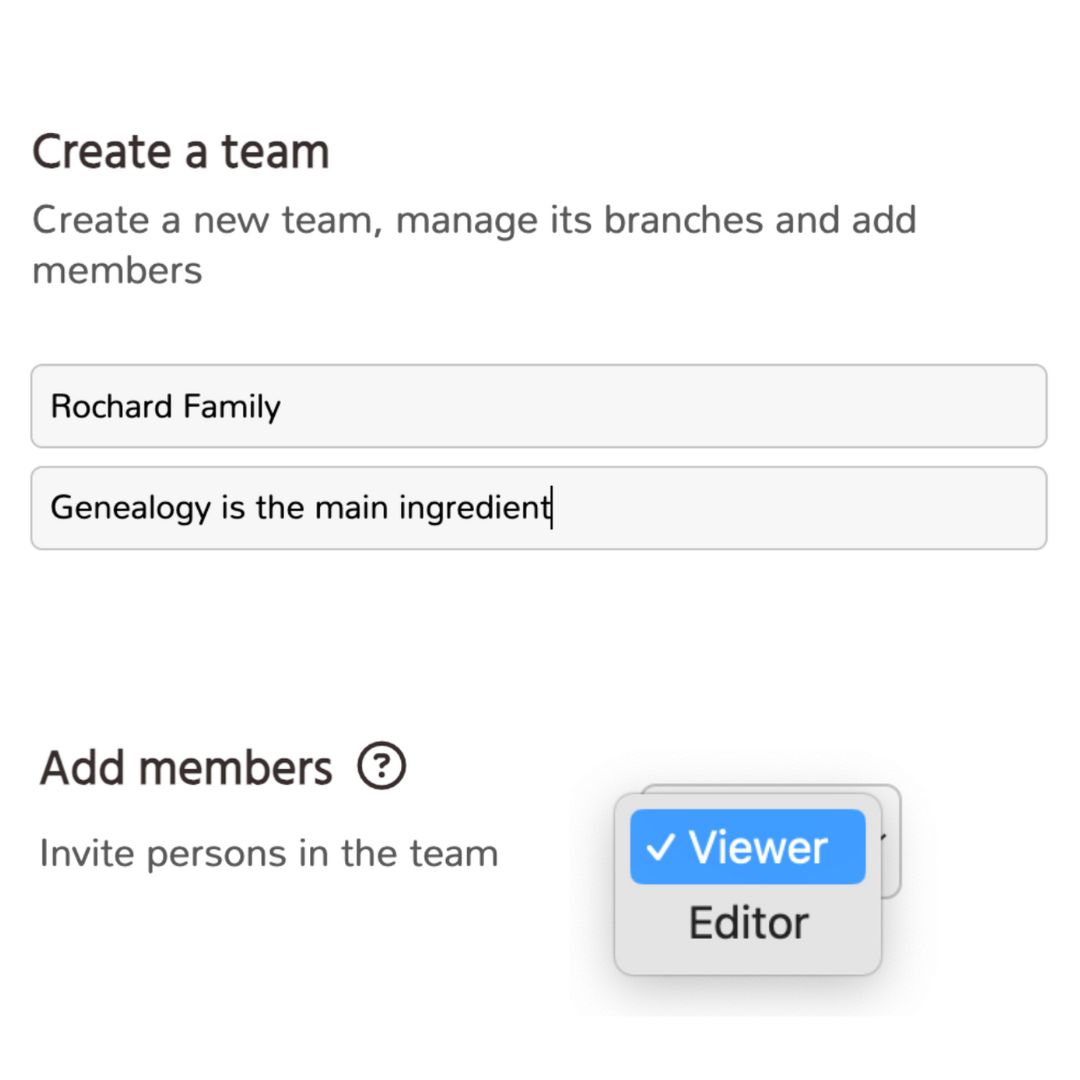Click the Invite persons in the team text

pyautogui.click(x=269, y=853)
